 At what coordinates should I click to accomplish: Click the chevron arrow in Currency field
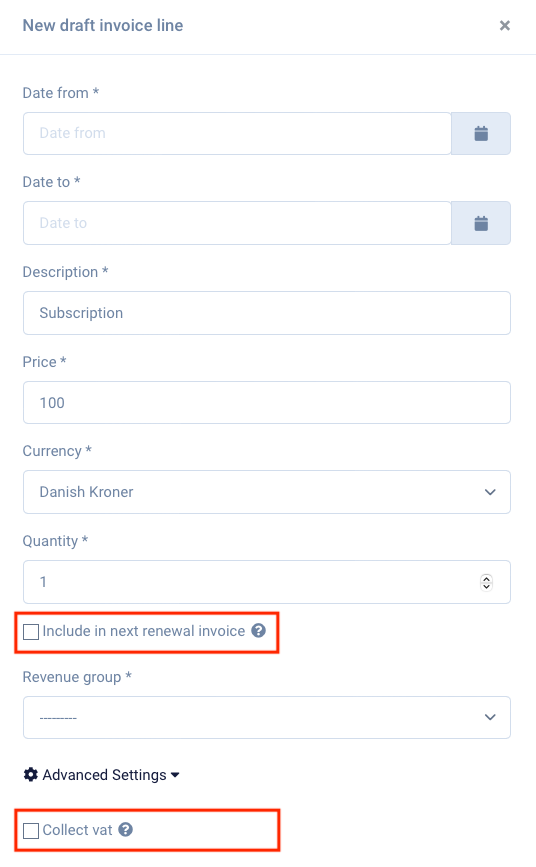(x=490, y=492)
